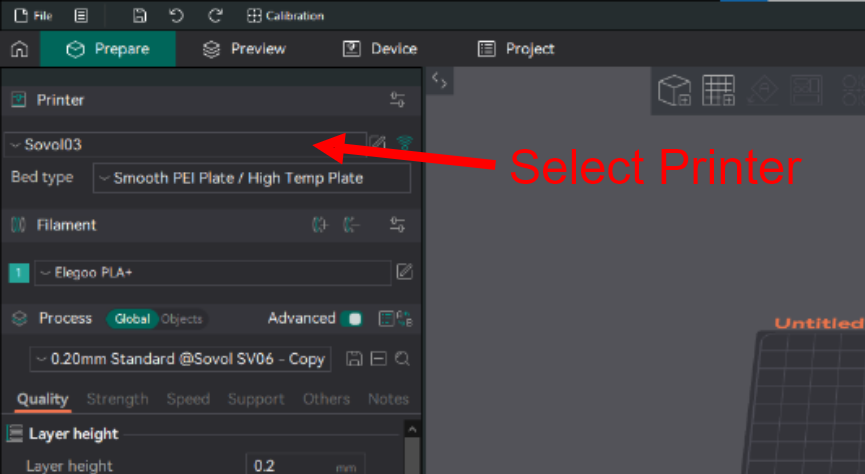Image resolution: width=865 pixels, height=474 pixels.
Task: Click the Add plate grid icon
Action: click(718, 91)
